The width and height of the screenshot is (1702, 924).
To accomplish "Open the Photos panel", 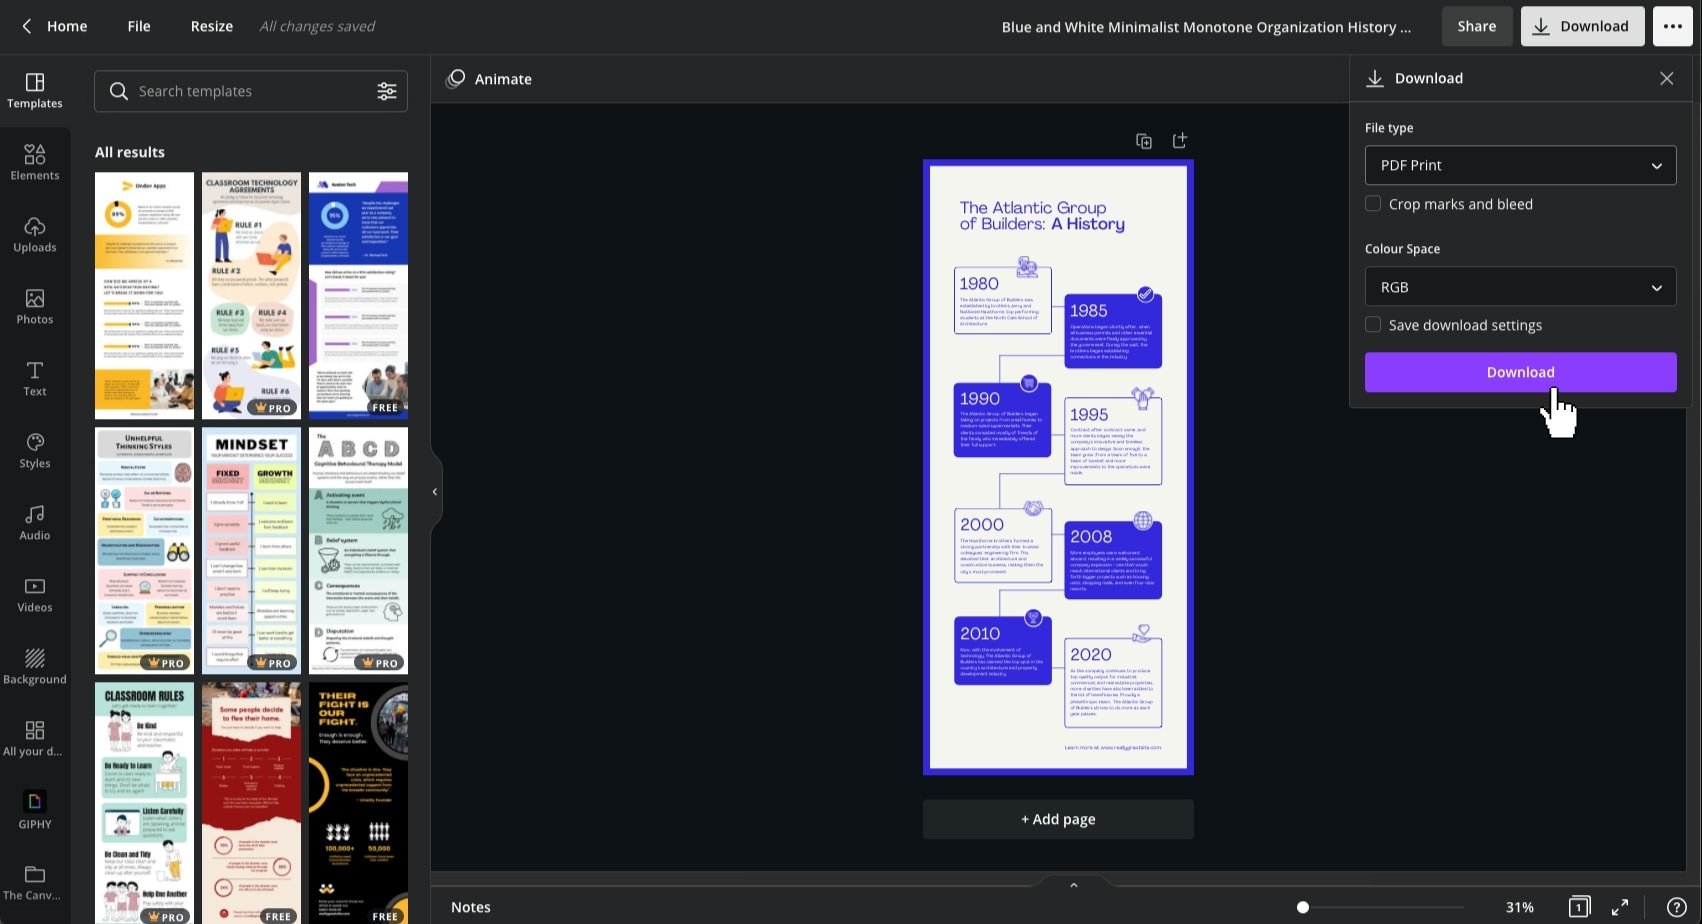I will [34, 305].
